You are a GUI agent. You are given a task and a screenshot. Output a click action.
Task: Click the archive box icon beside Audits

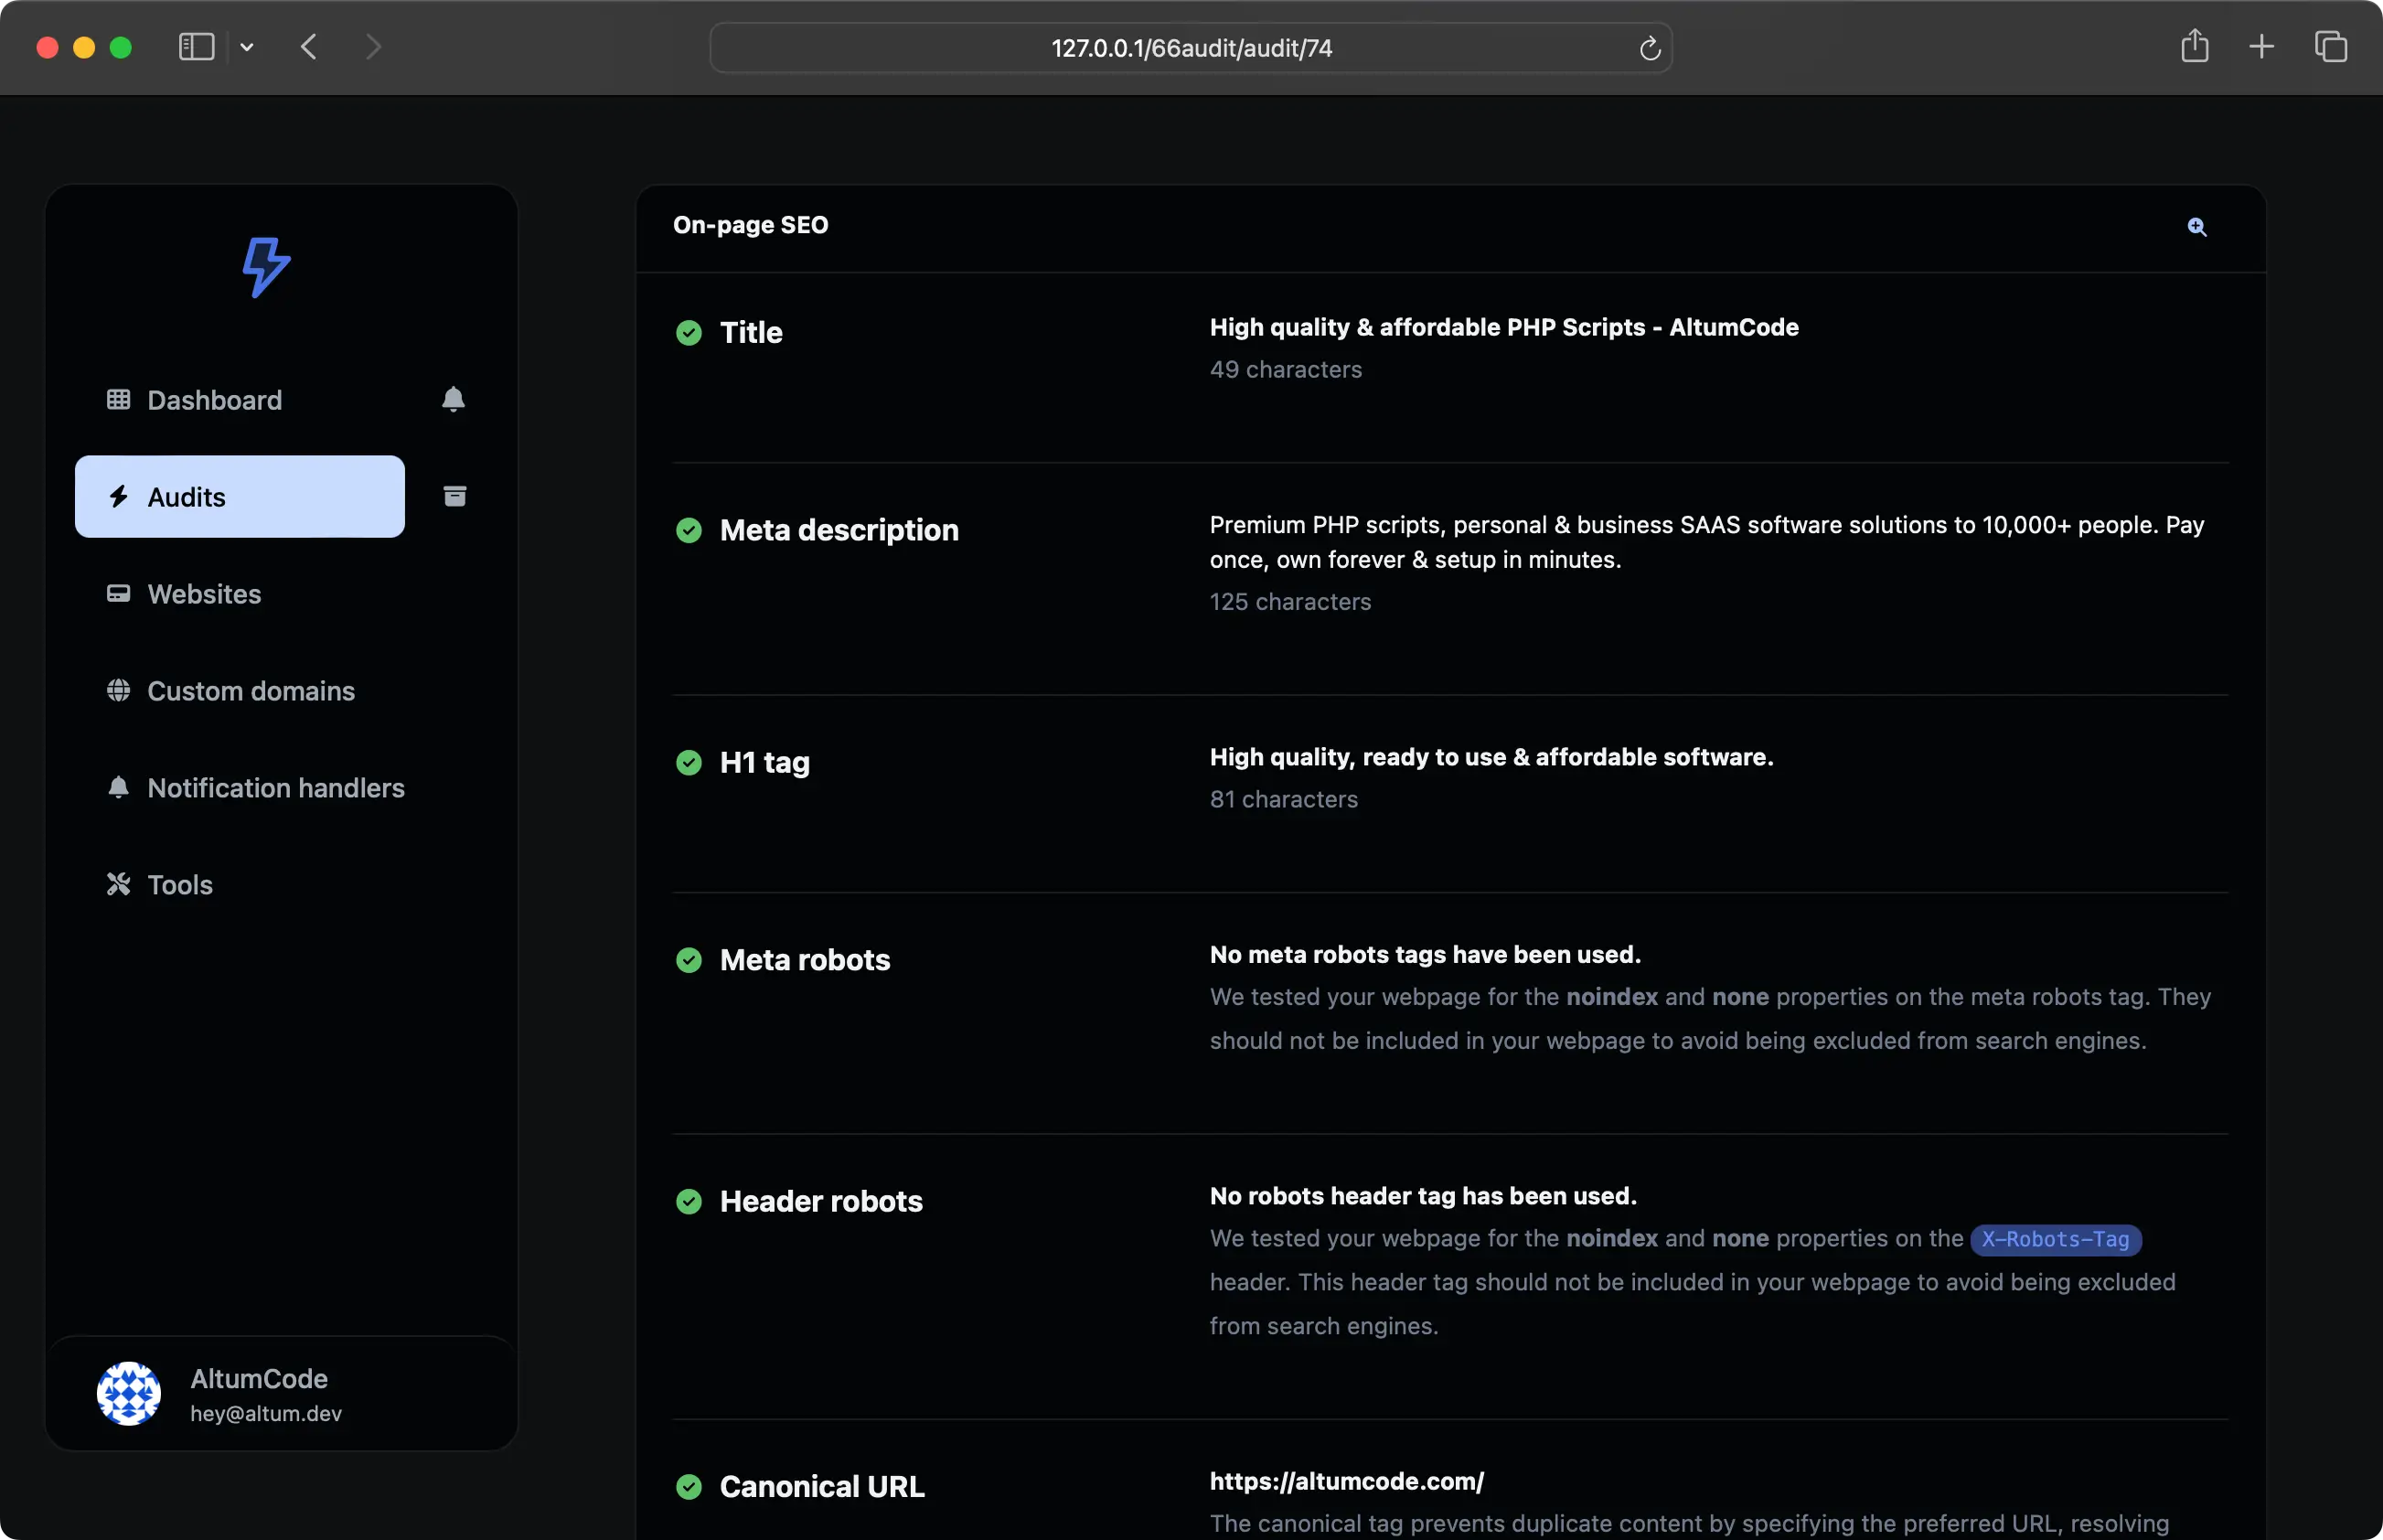pos(455,496)
